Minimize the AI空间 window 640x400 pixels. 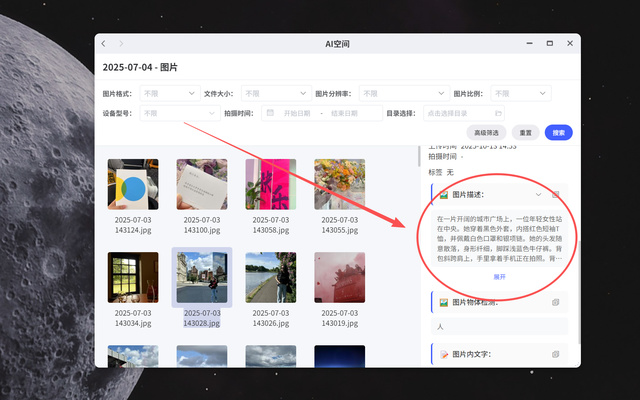tap(530, 43)
